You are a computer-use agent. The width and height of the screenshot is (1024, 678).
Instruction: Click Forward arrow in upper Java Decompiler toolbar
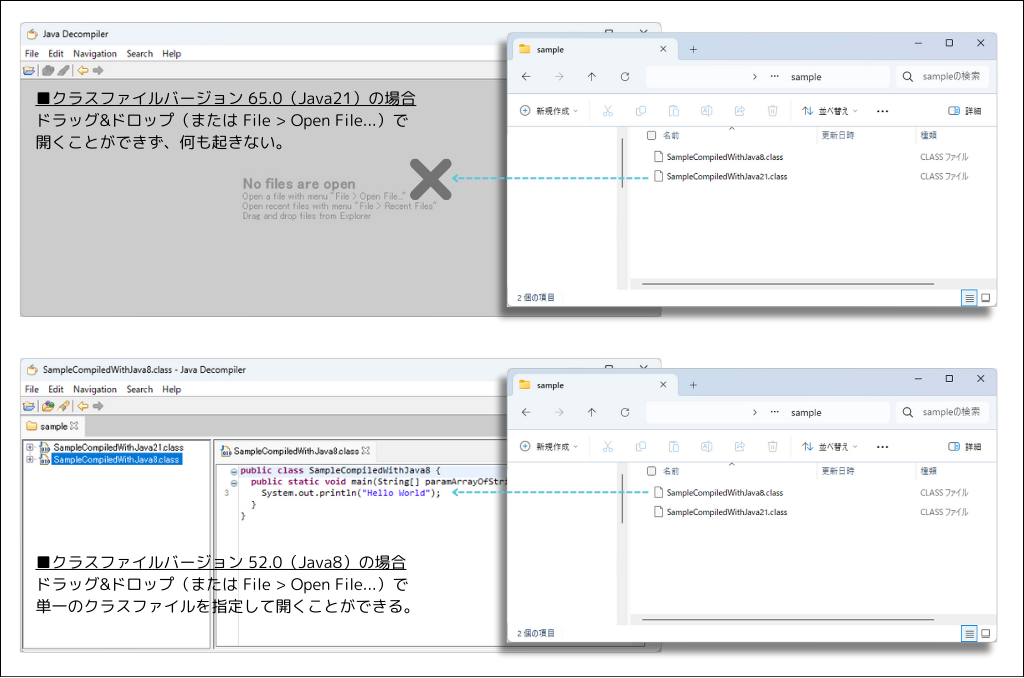98,70
